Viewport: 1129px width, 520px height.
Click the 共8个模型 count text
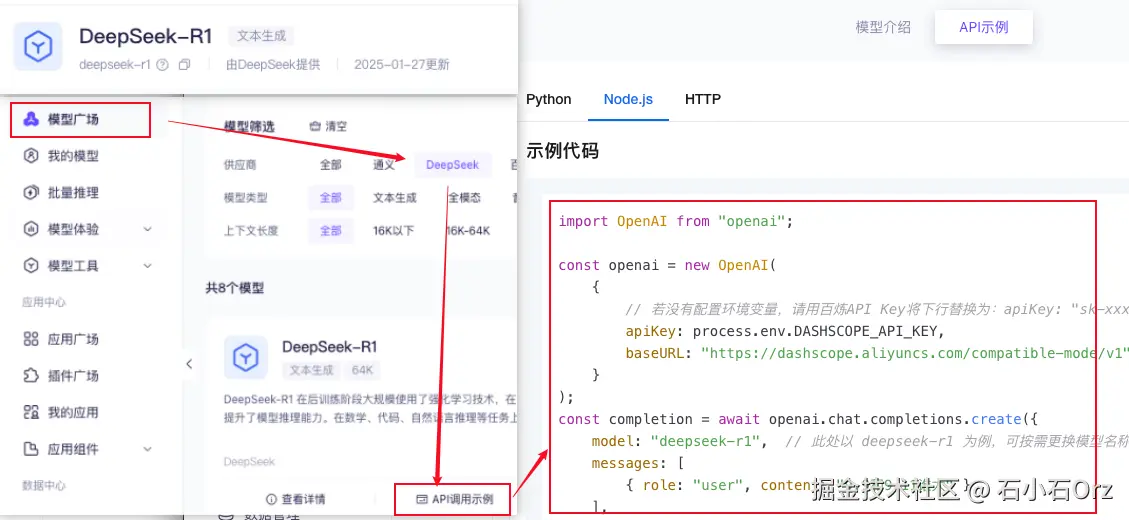coord(235,288)
